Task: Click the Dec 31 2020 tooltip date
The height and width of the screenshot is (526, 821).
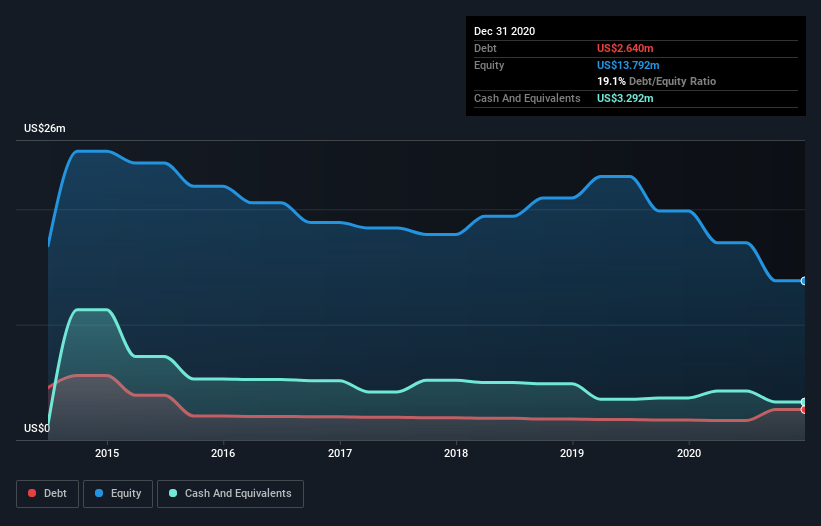Action: [x=504, y=31]
